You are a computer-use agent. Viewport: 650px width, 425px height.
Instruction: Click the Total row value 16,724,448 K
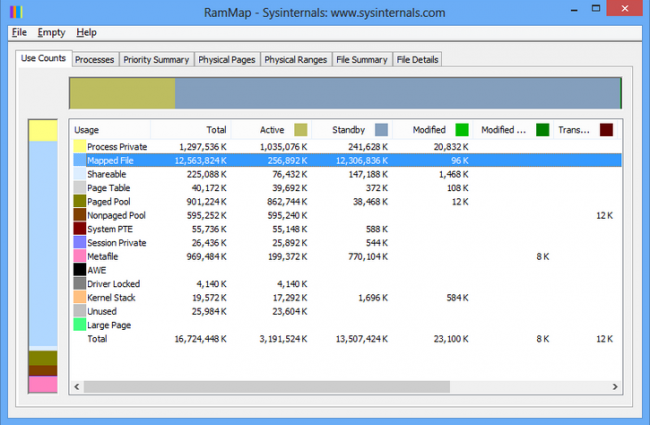(x=201, y=339)
